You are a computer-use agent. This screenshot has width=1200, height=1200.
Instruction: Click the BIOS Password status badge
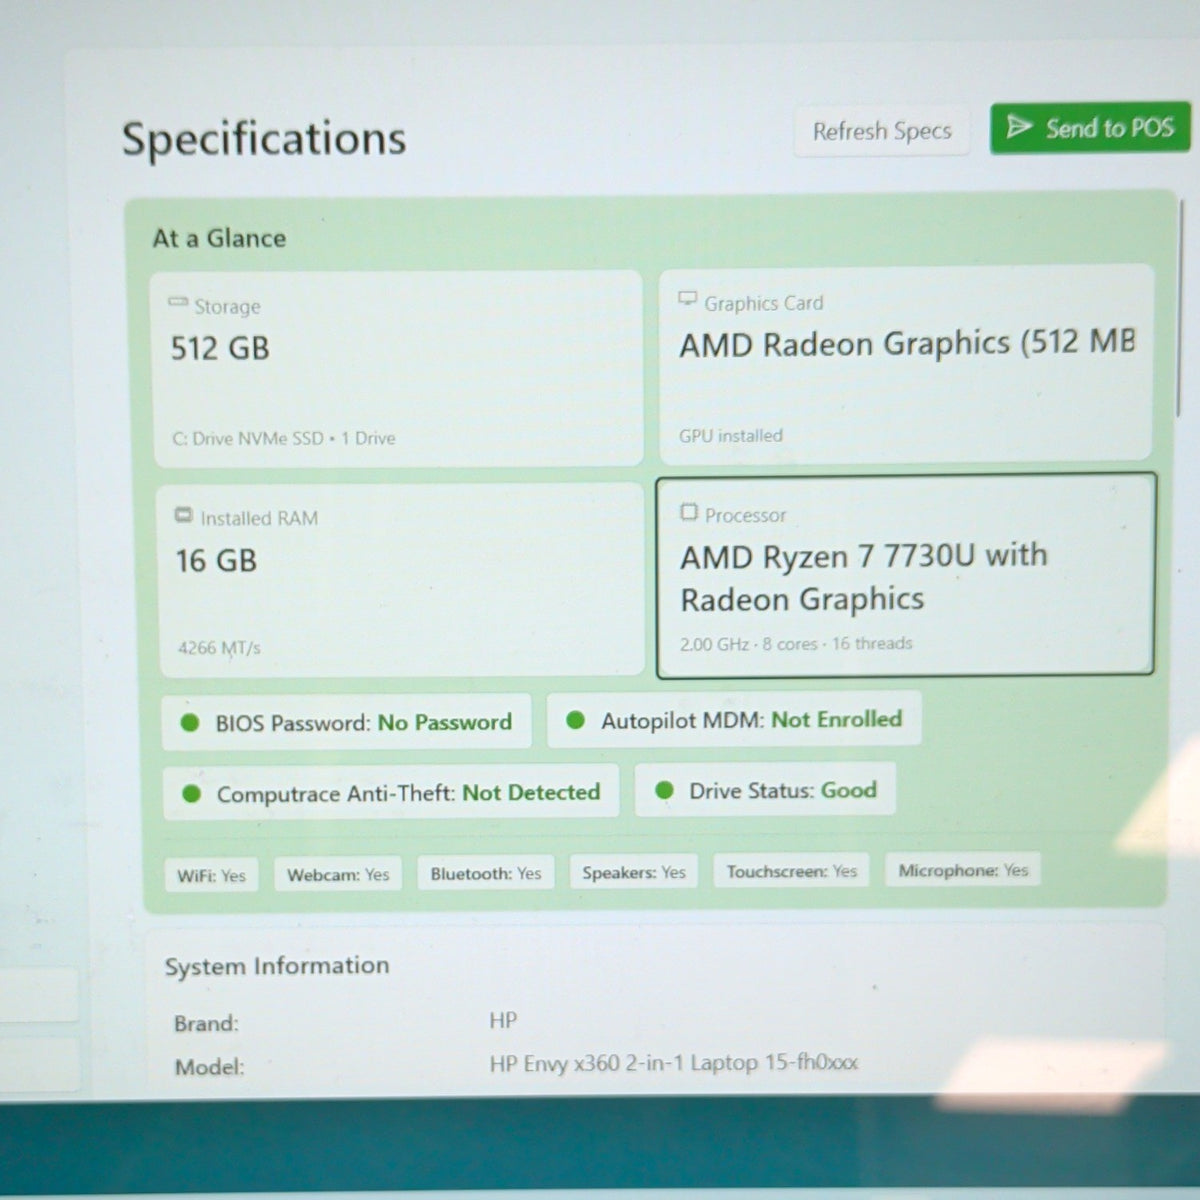(346, 722)
